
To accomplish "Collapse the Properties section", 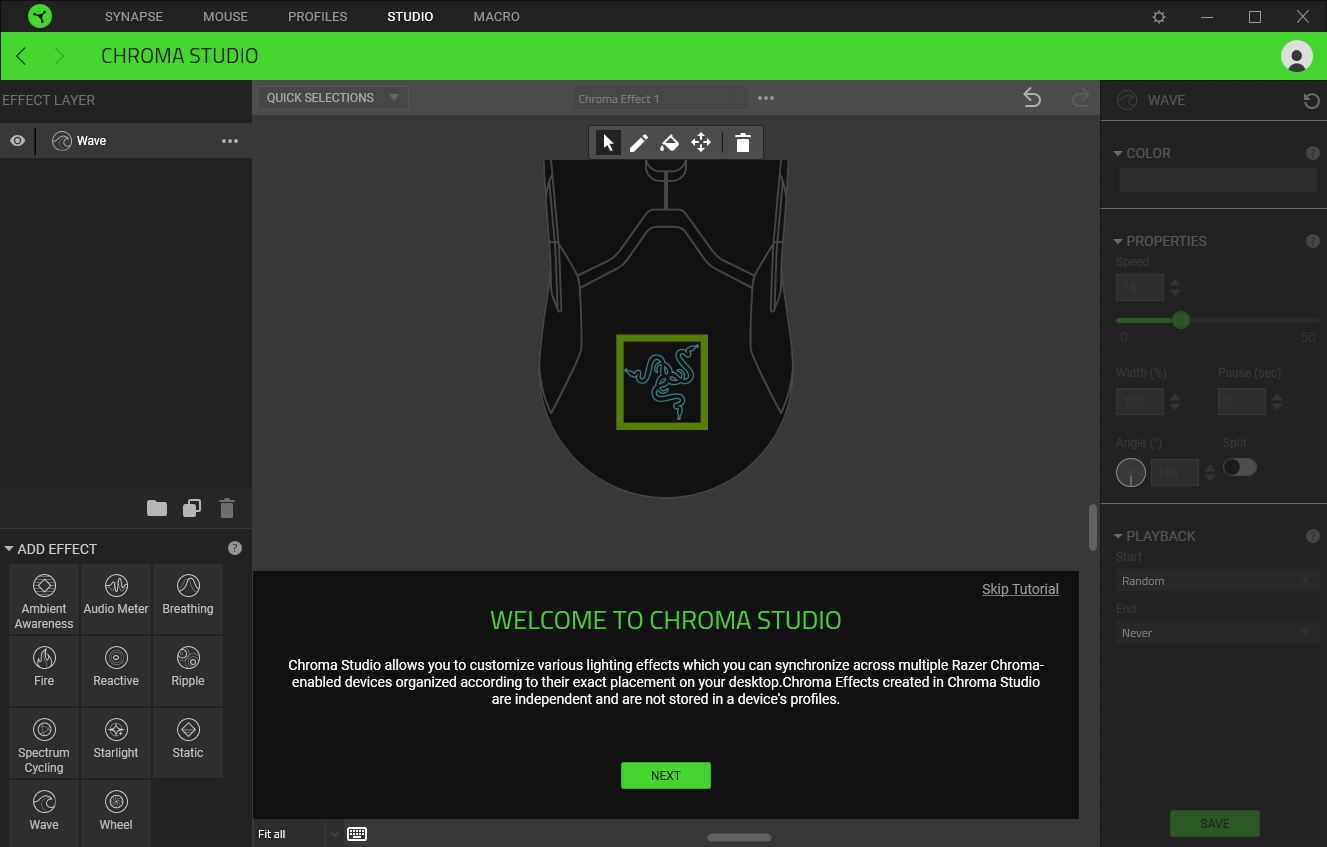I will 1118,241.
